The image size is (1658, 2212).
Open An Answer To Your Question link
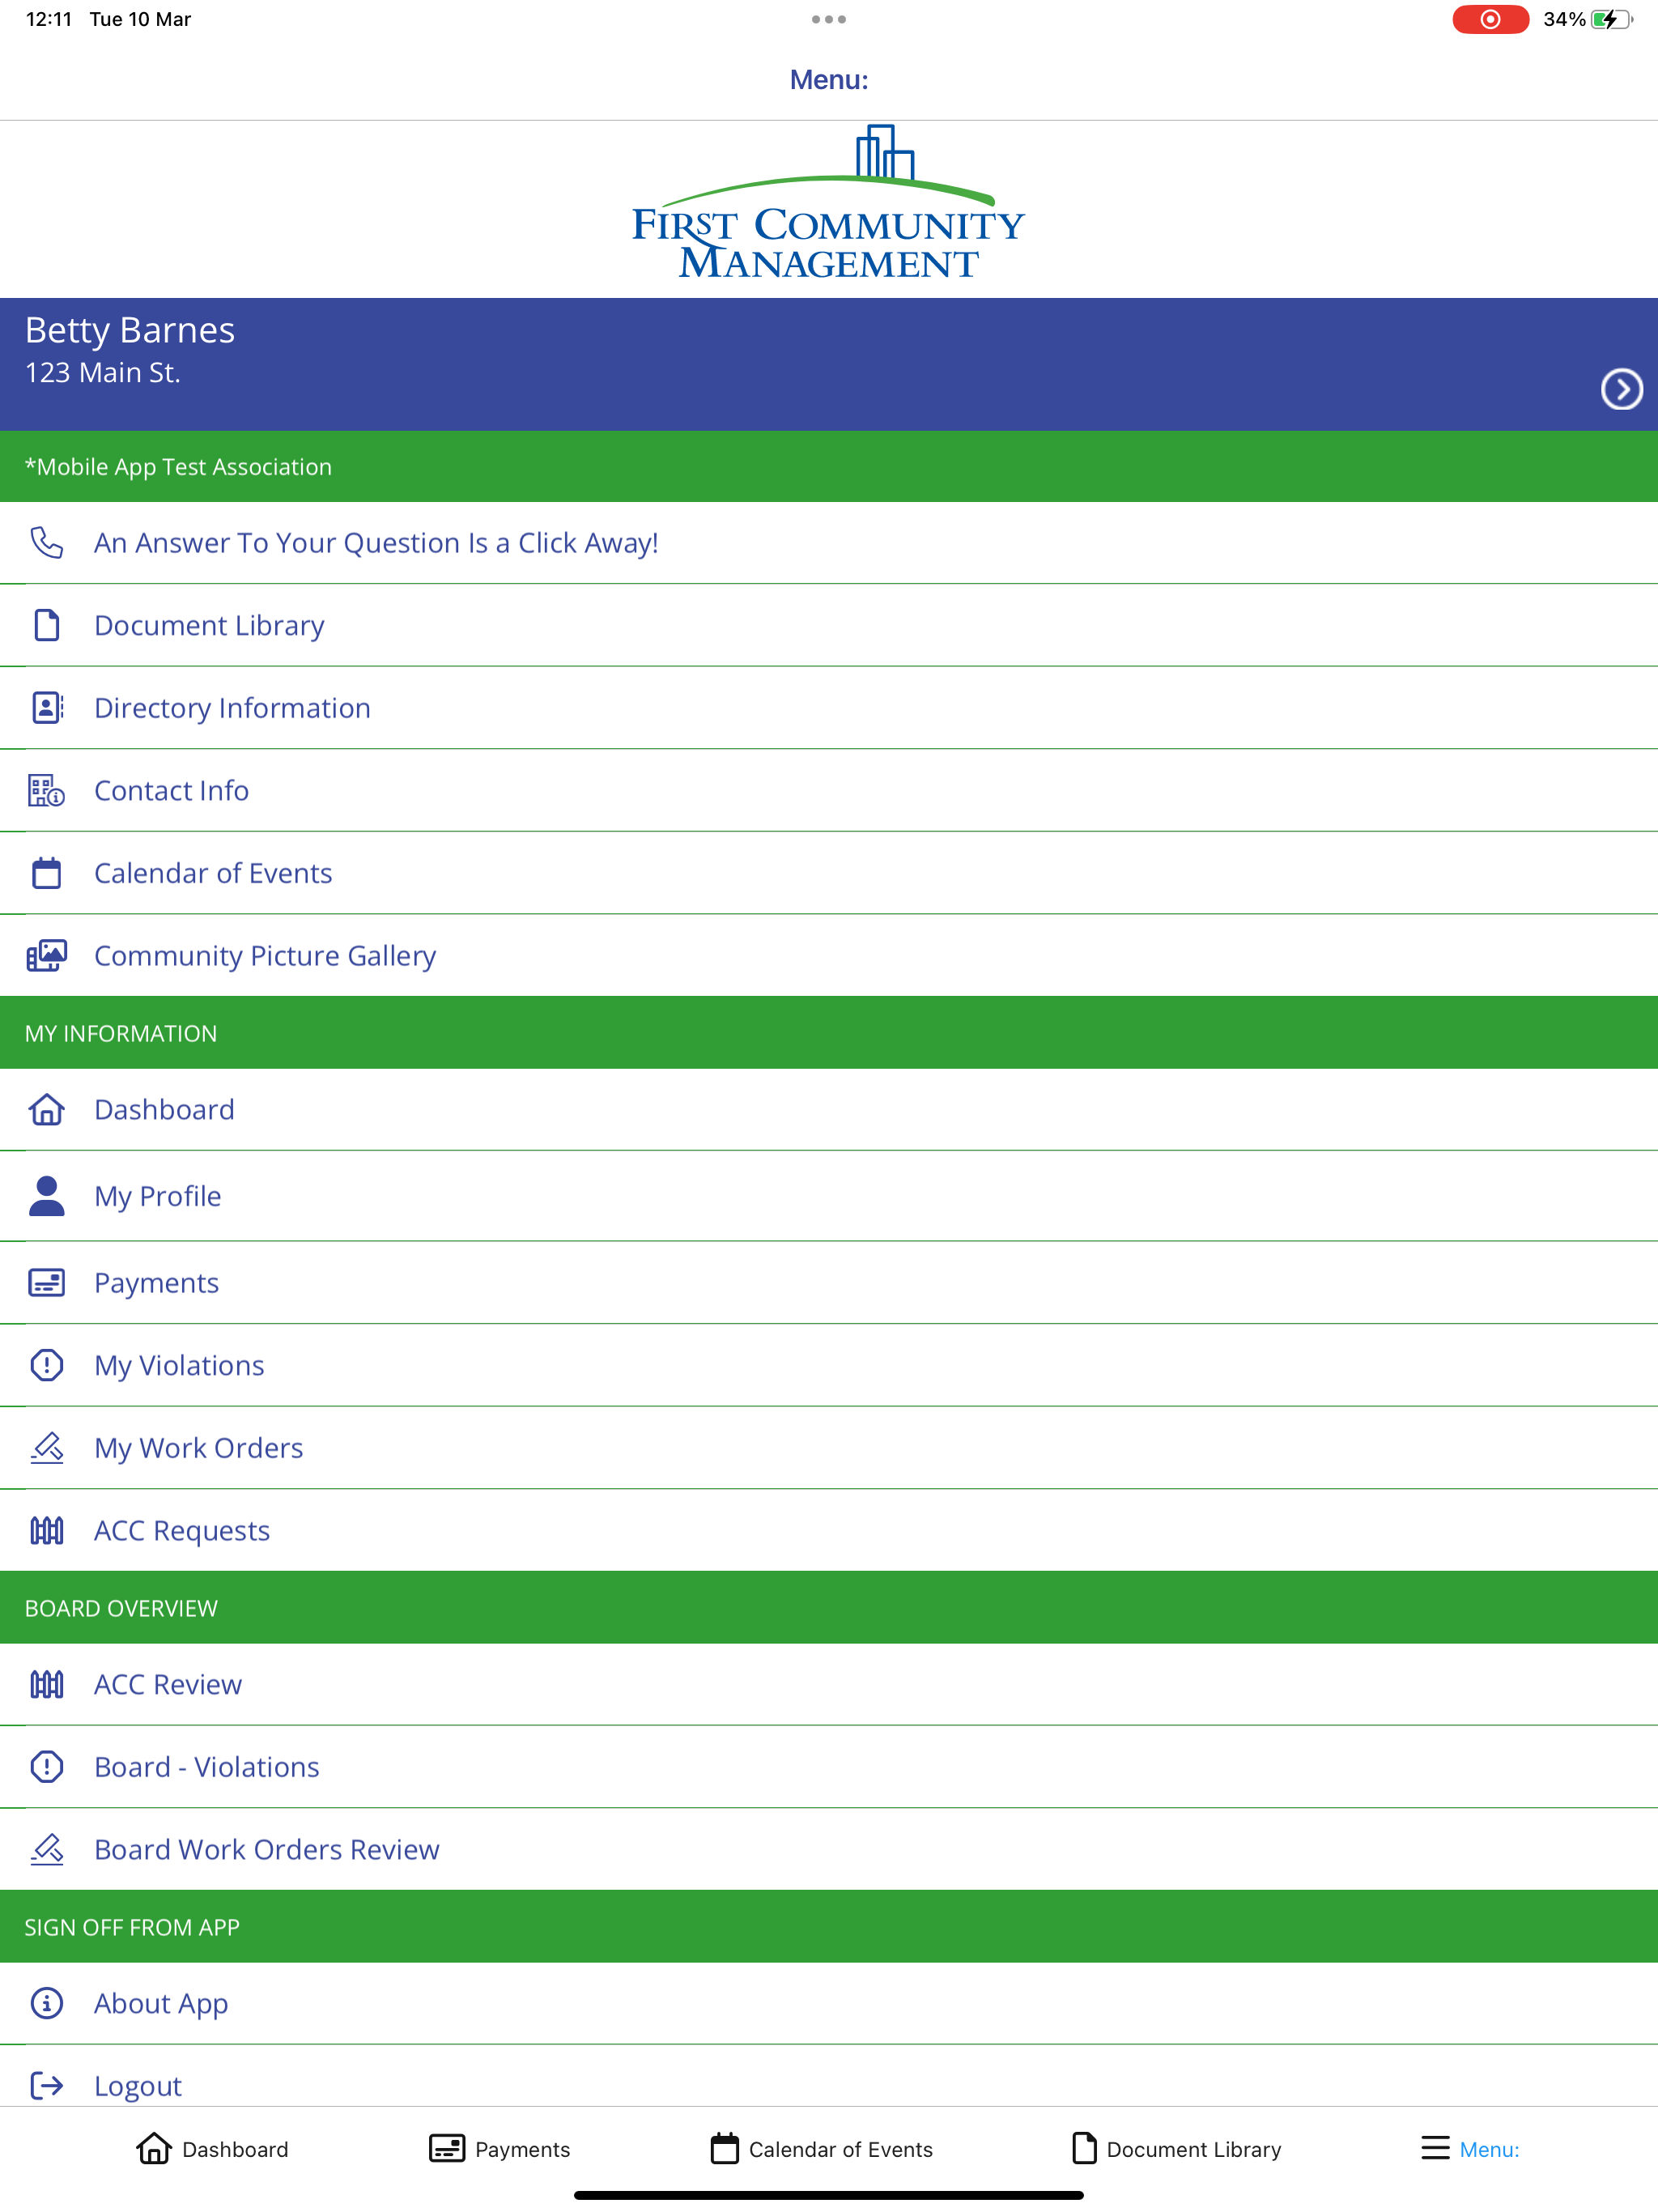(829, 543)
